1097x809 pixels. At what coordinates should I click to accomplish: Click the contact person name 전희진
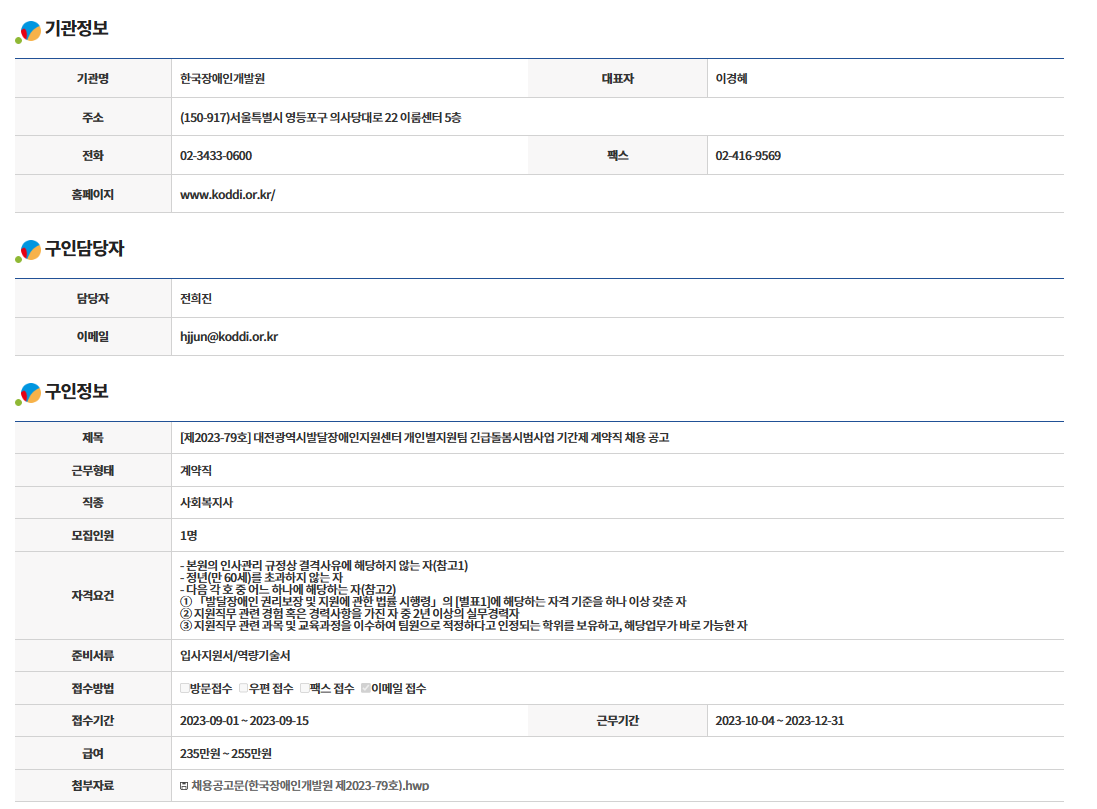[x=196, y=299]
